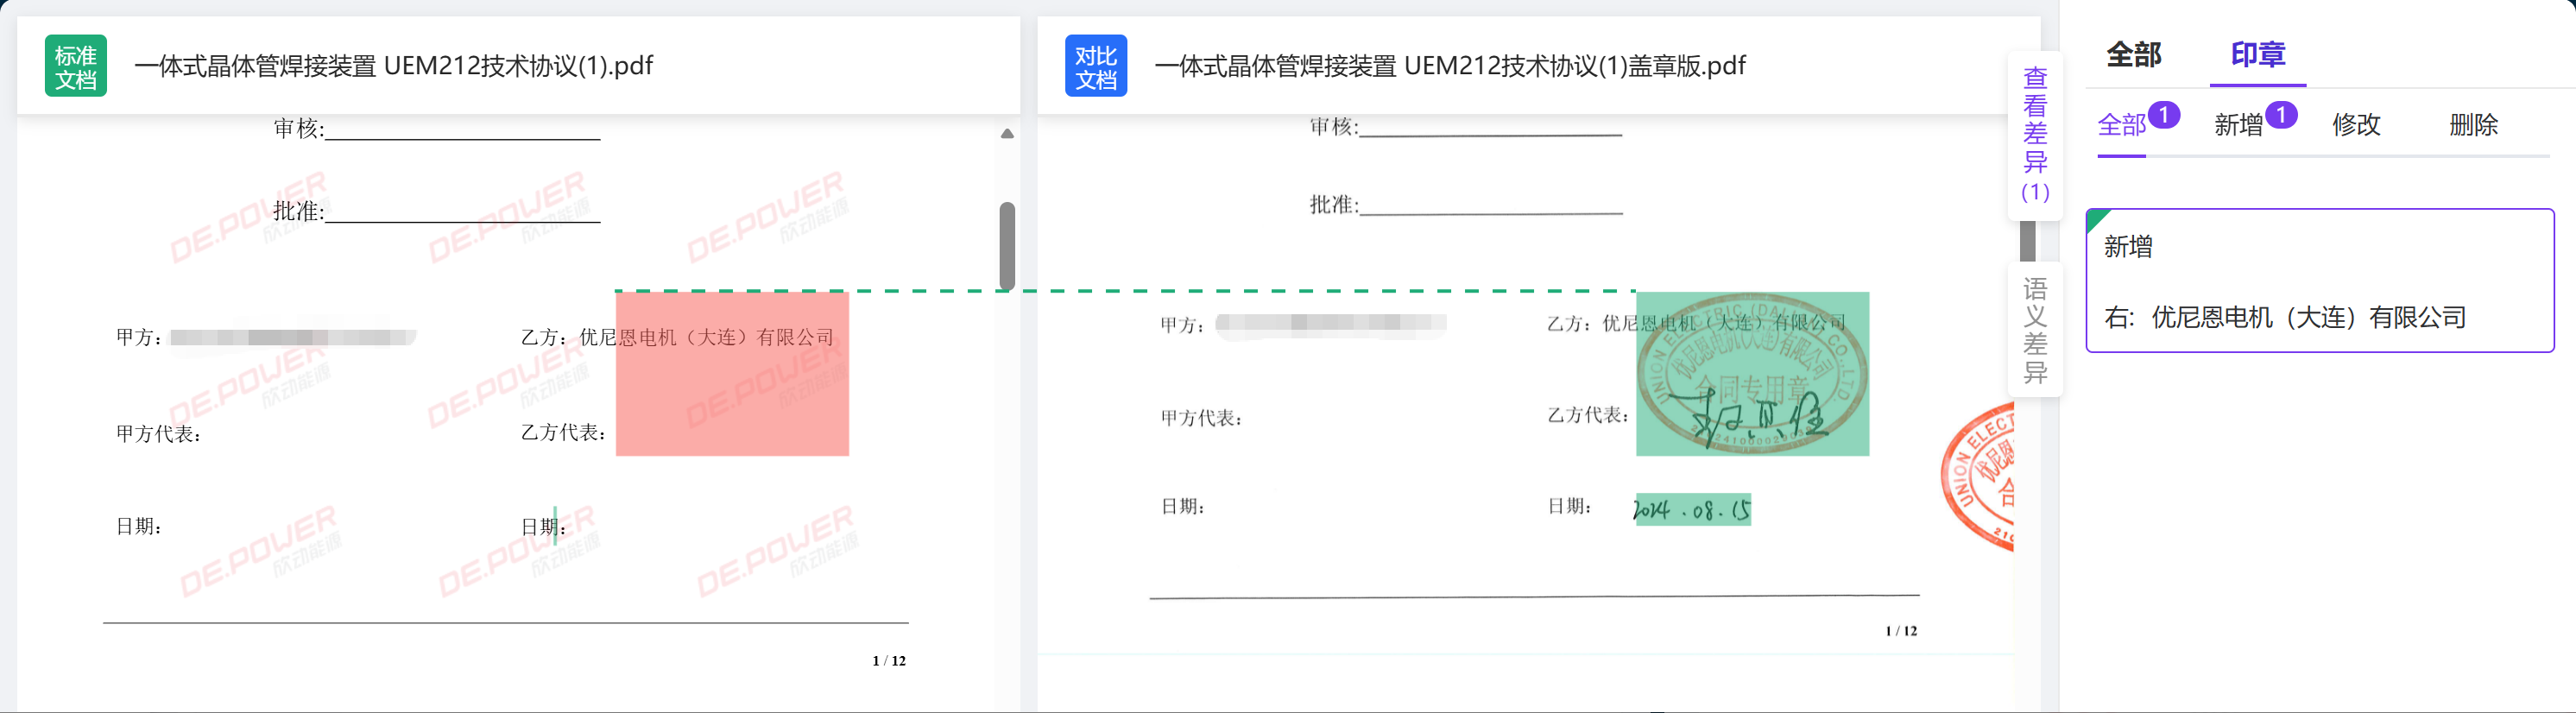This screenshot has width=2576, height=713.
Task: Click the count badge on 新增 filter
Action: pyautogui.click(x=2281, y=115)
